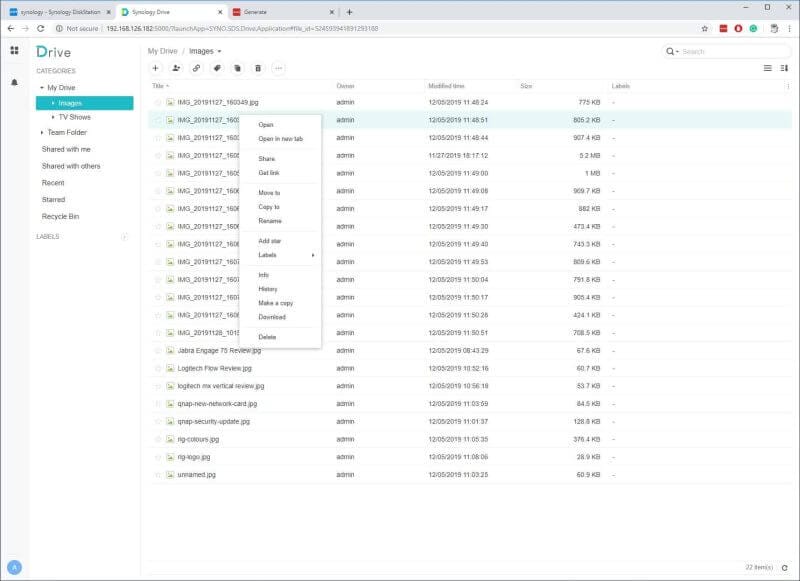Collapse the My Drive tree branch
800x581 pixels.
[x=42, y=87]
